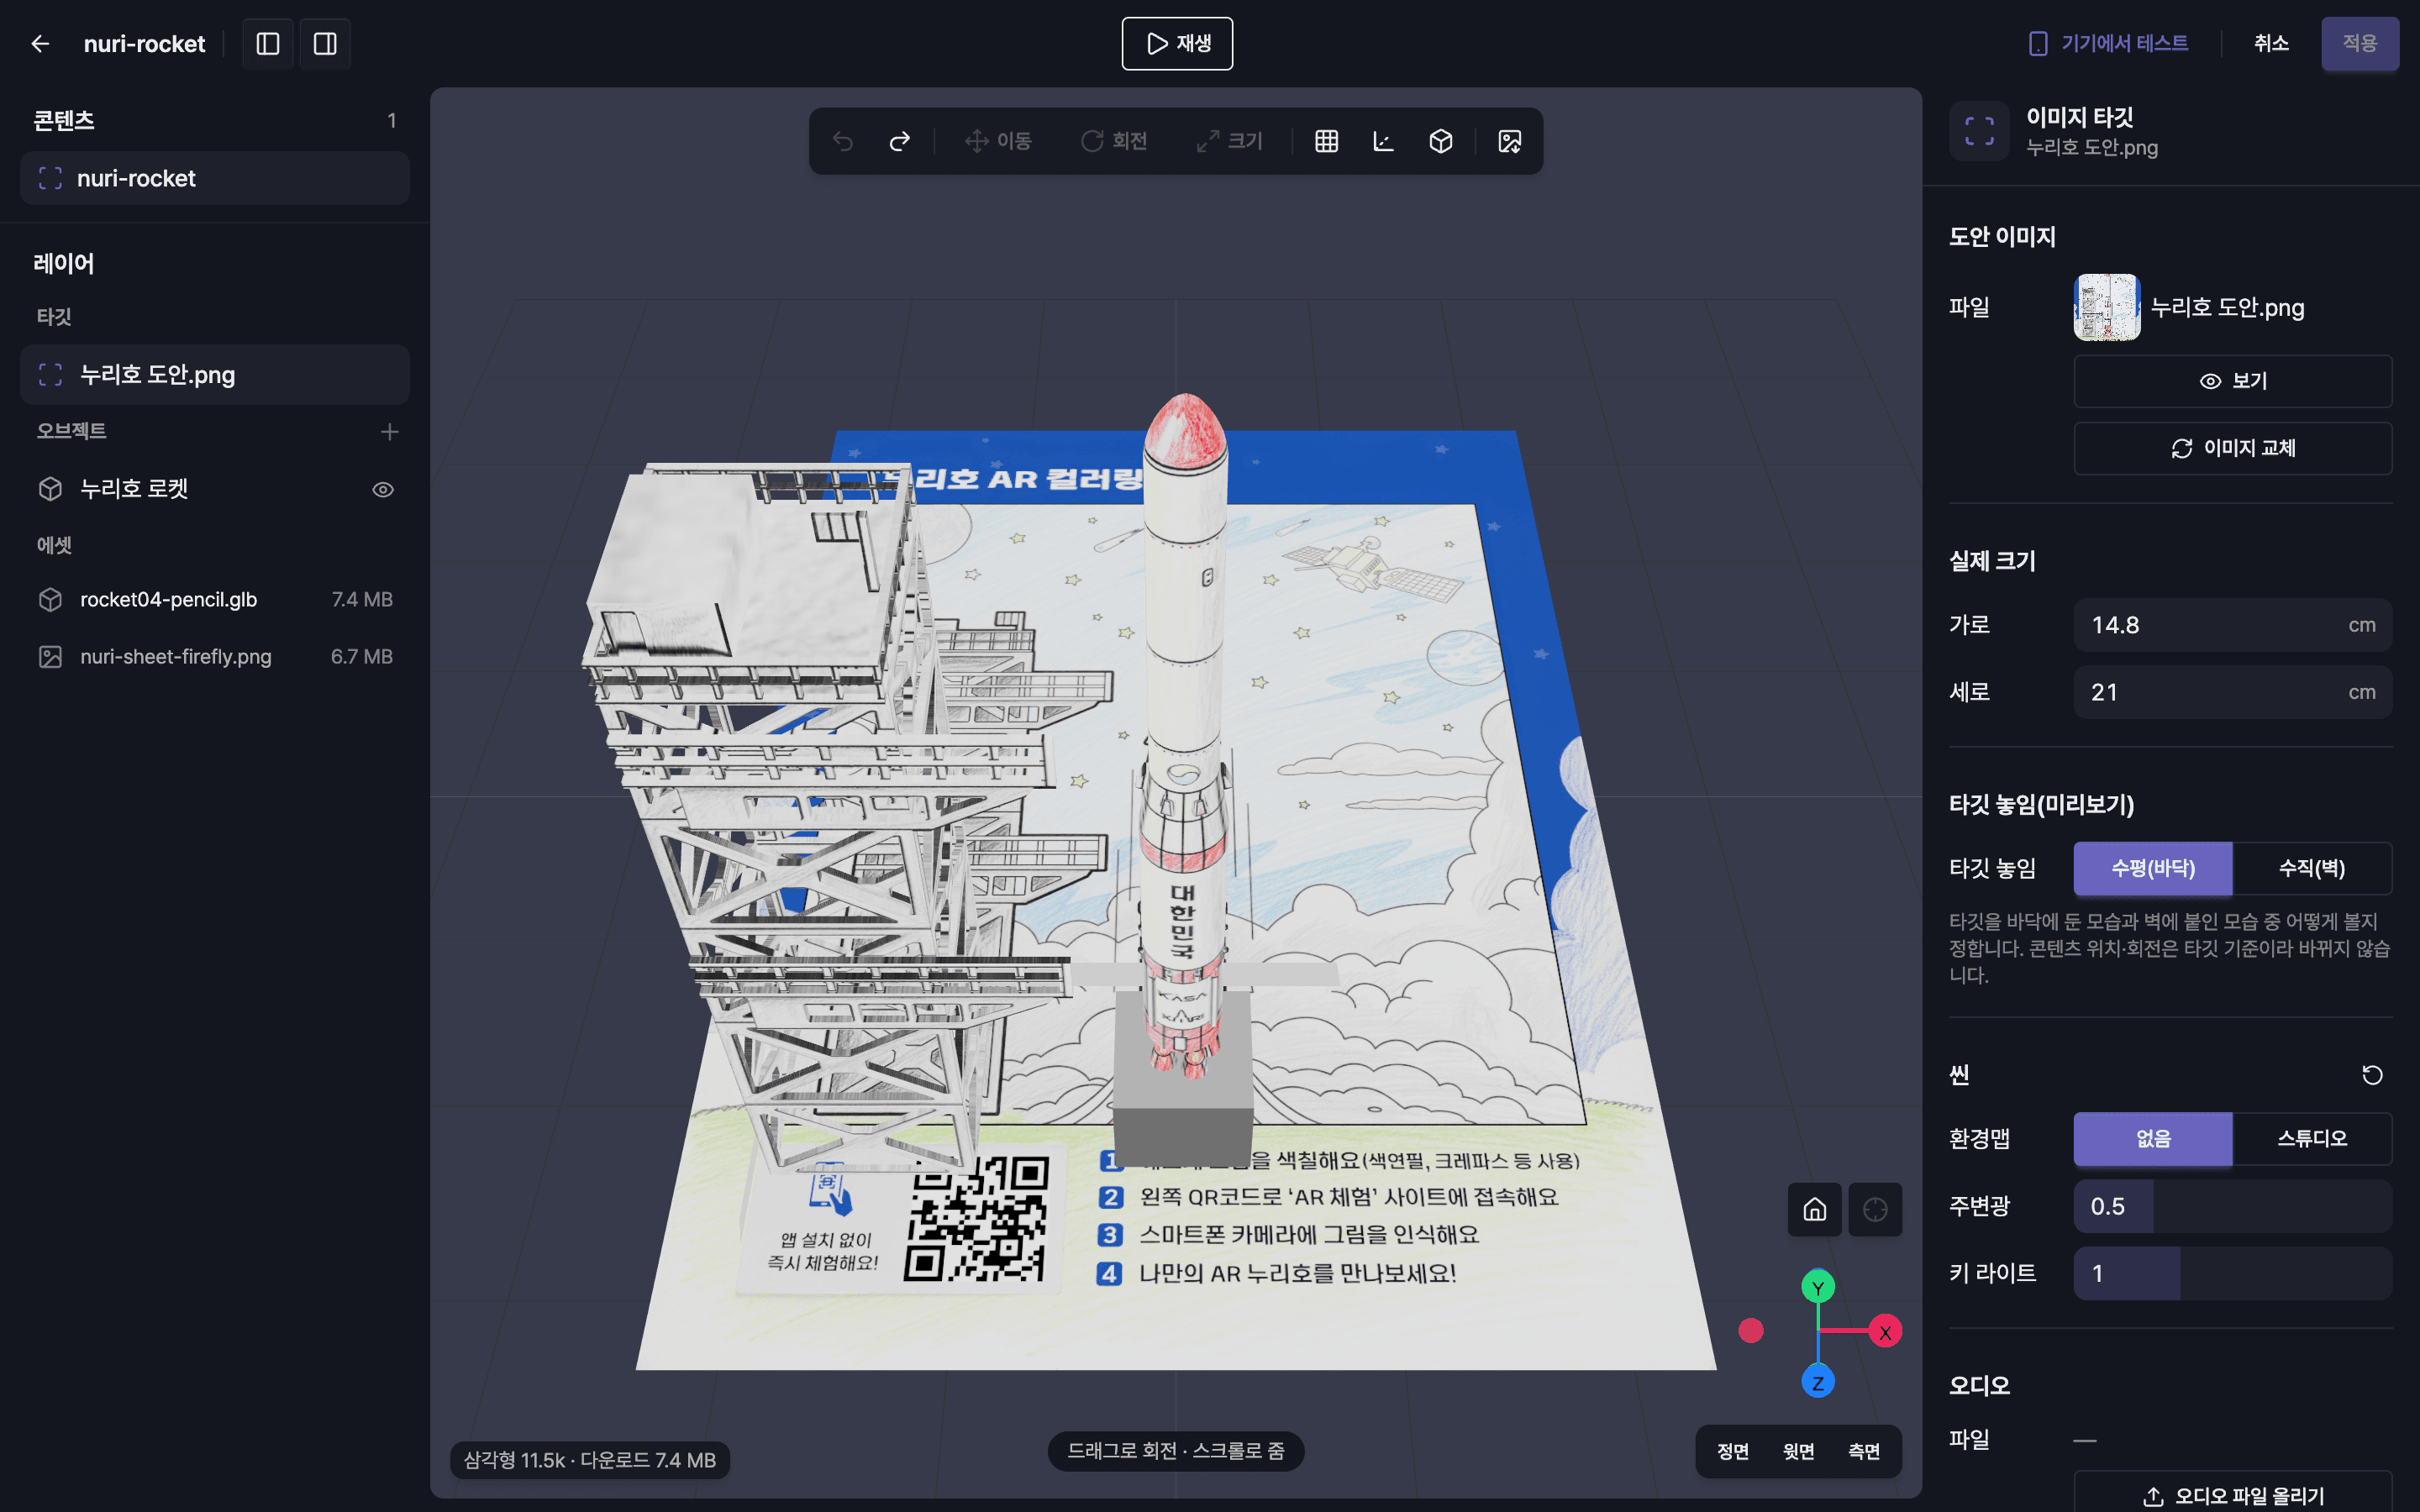2420x1512 pixels.
Task: Add an object with the plus icon
Action: tap(390, 431)
